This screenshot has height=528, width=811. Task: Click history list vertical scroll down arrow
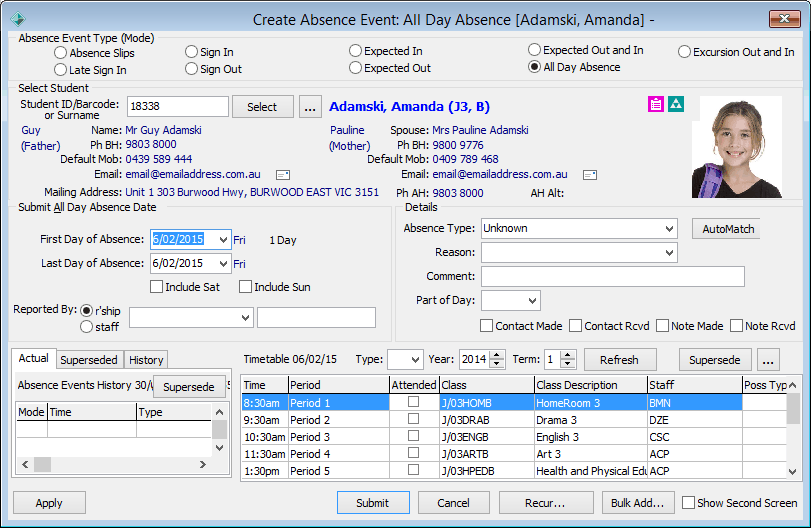(x=219, y=448)
